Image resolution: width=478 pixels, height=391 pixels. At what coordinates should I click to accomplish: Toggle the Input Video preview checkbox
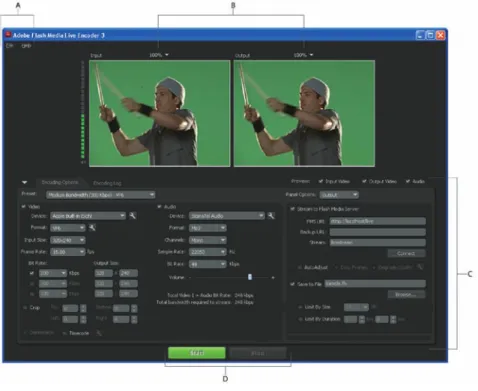pyautogui.click(x=321, y=181)
